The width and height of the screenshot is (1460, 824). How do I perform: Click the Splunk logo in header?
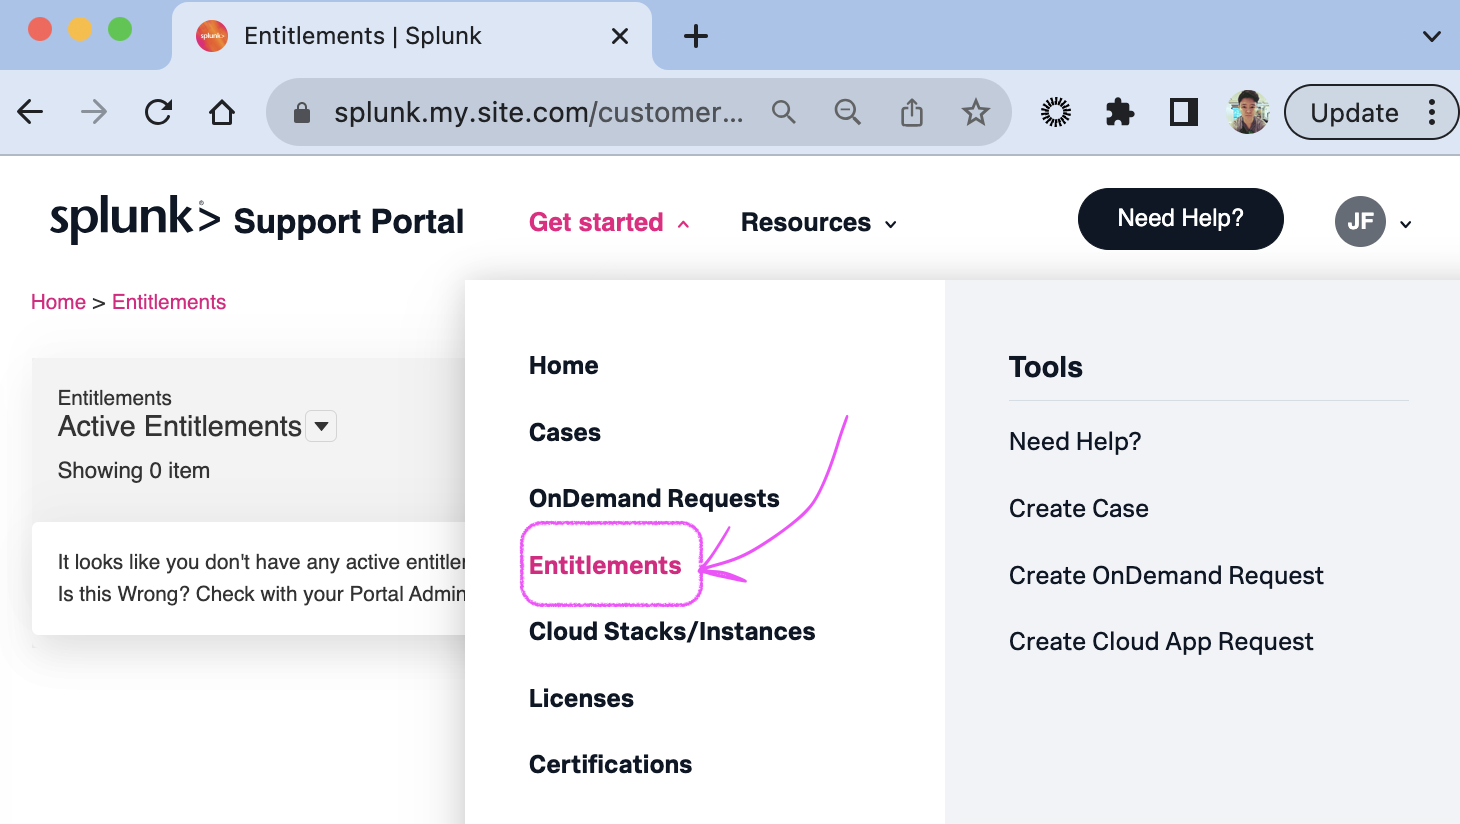135,219
